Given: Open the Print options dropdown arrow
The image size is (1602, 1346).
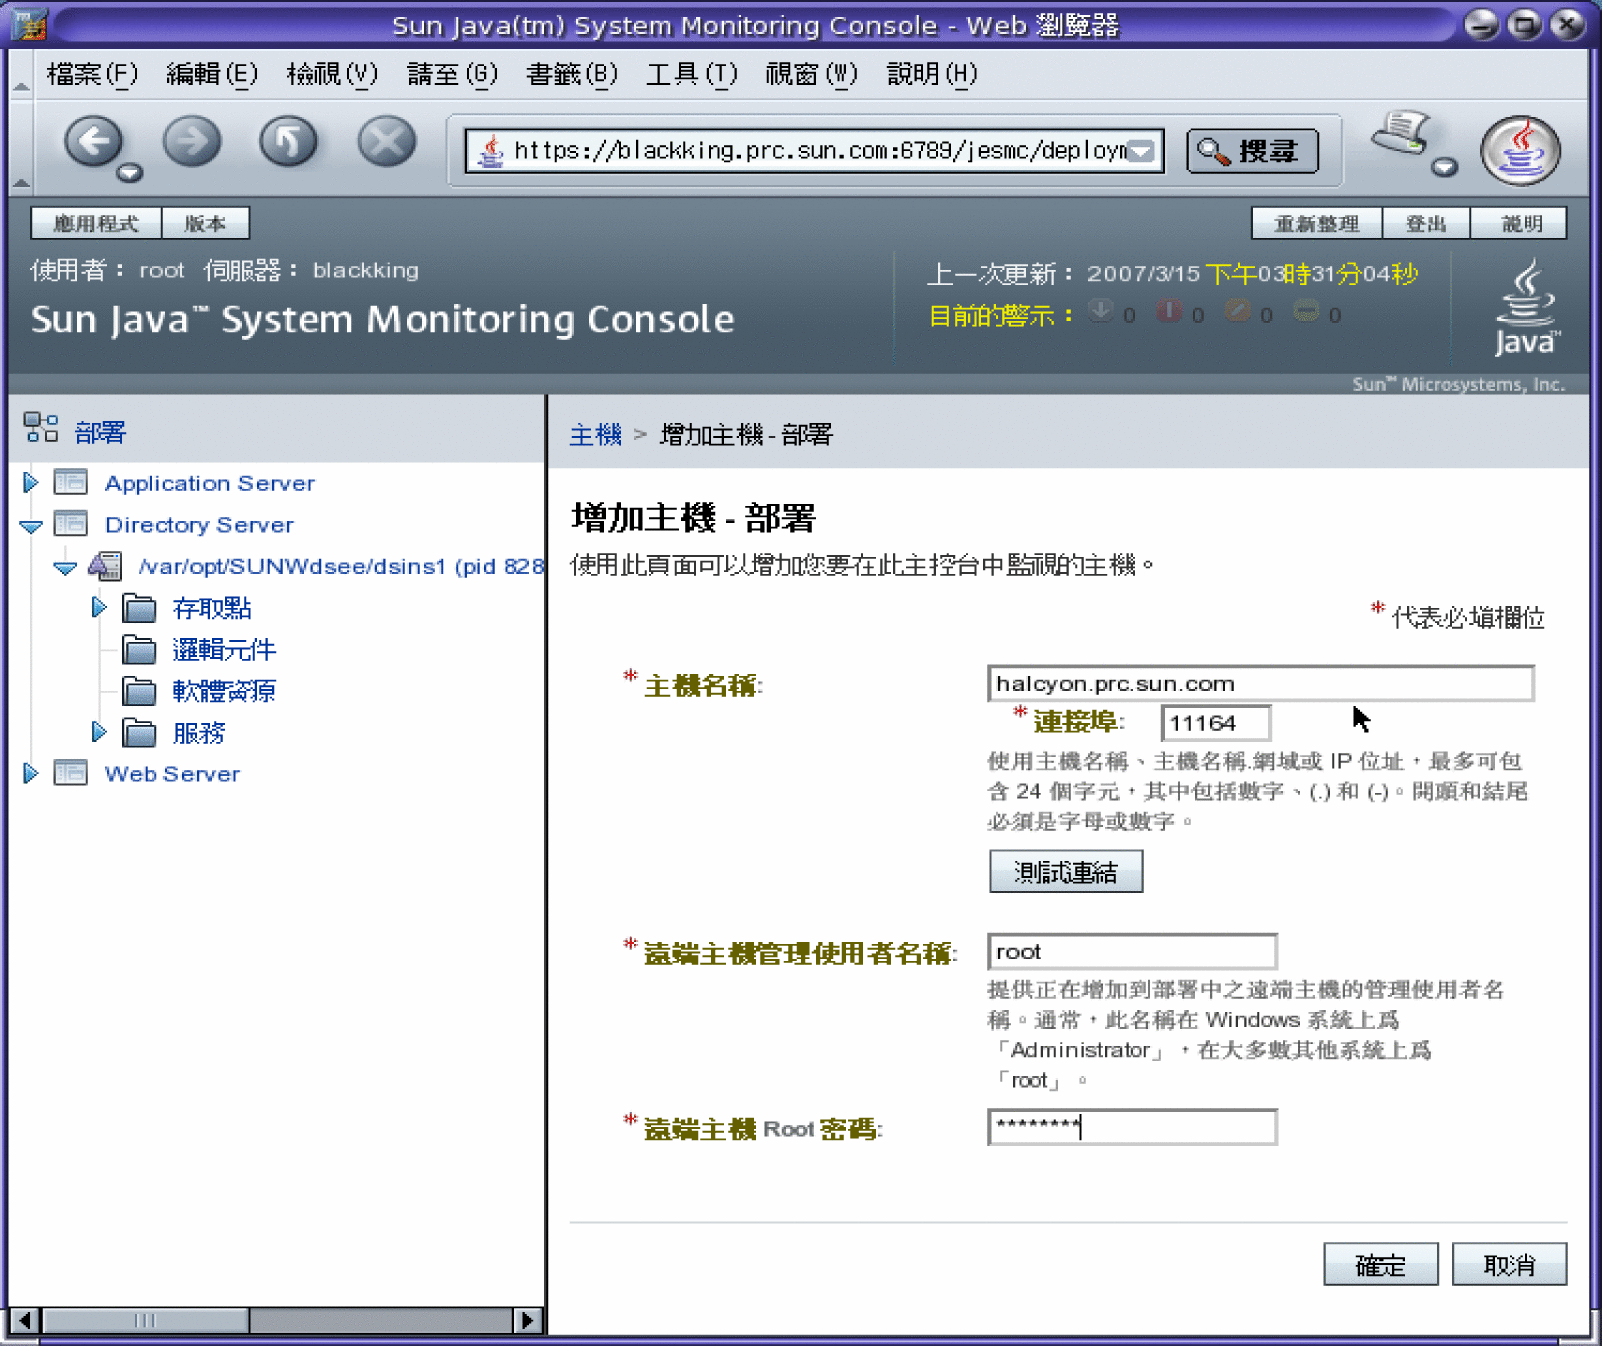Looking at the screenshot, I should pos(1443,167).
